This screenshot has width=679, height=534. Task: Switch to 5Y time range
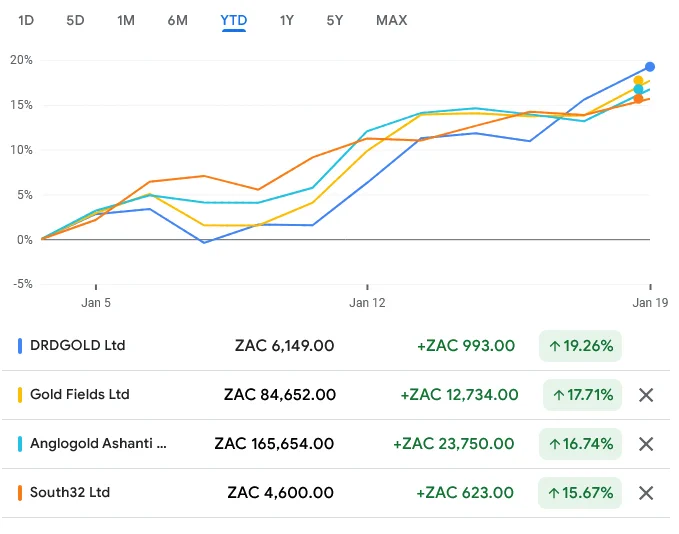(335, 20)
